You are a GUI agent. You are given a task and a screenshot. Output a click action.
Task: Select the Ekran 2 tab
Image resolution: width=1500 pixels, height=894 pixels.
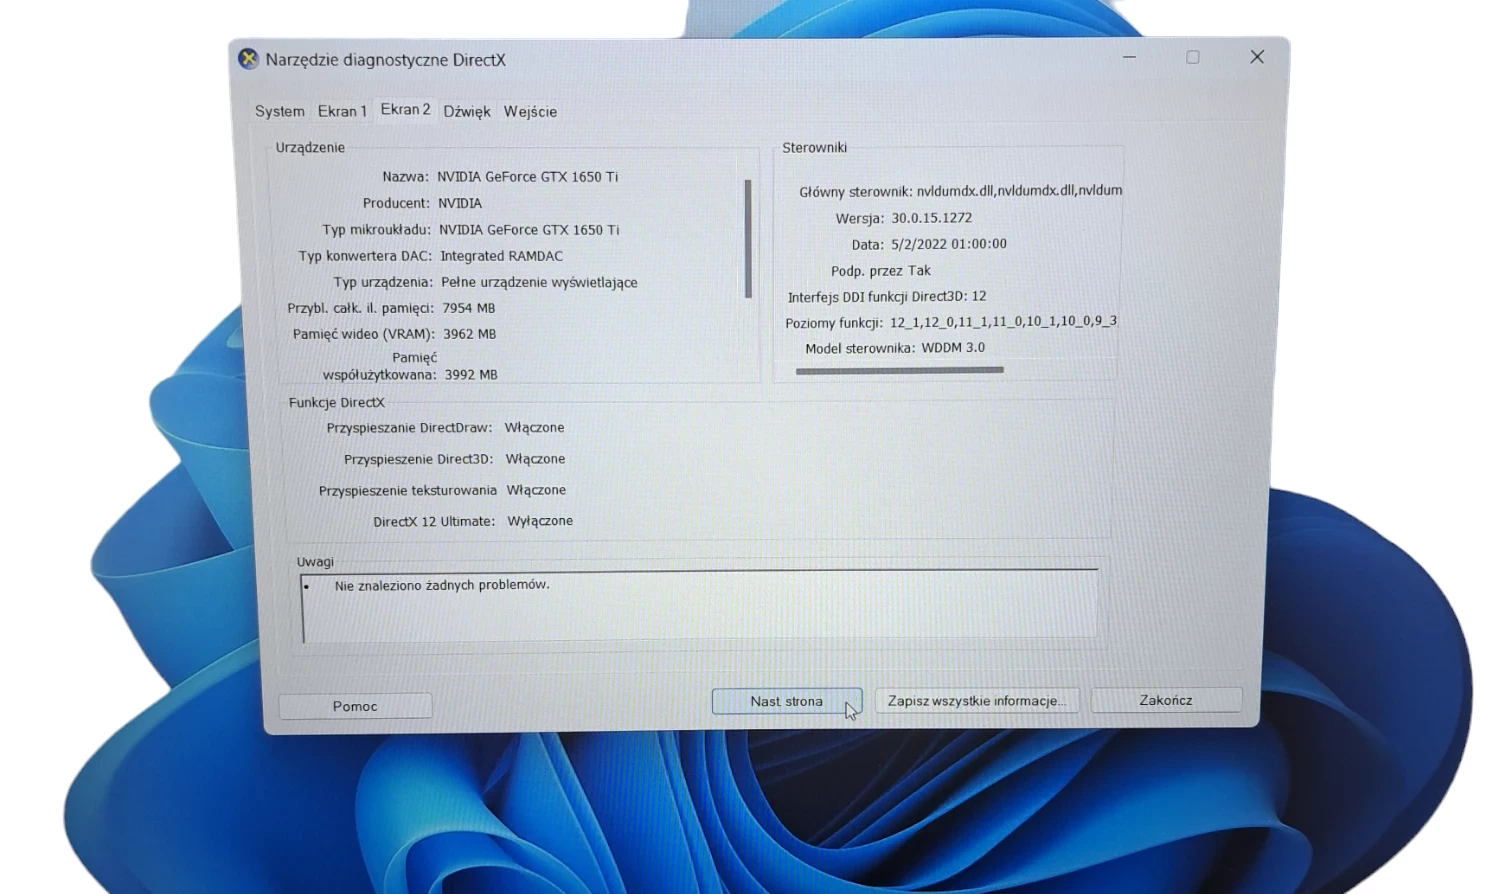tap(404, 110)
